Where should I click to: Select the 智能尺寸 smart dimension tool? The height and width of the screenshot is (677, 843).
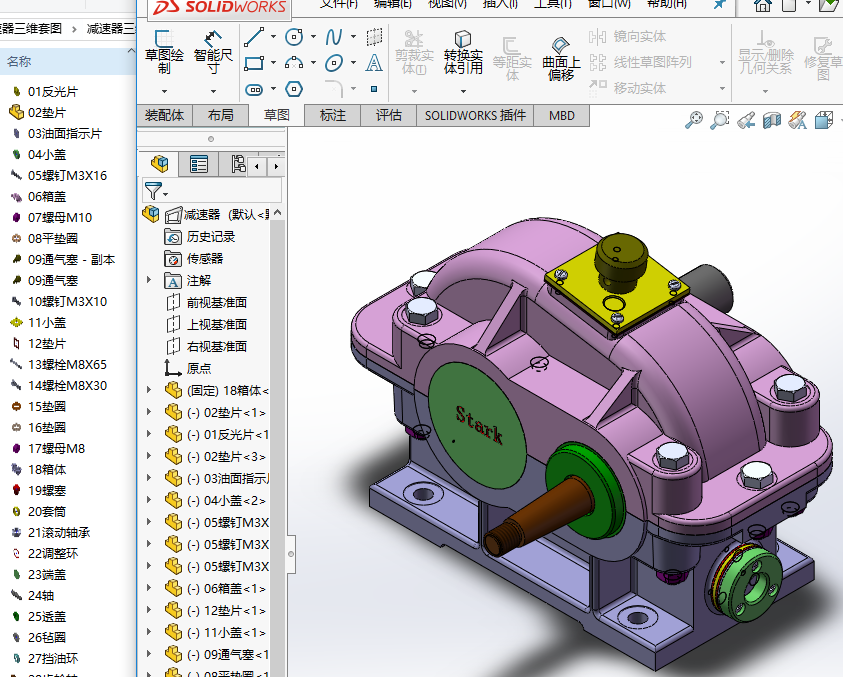[x=212, y=42]
